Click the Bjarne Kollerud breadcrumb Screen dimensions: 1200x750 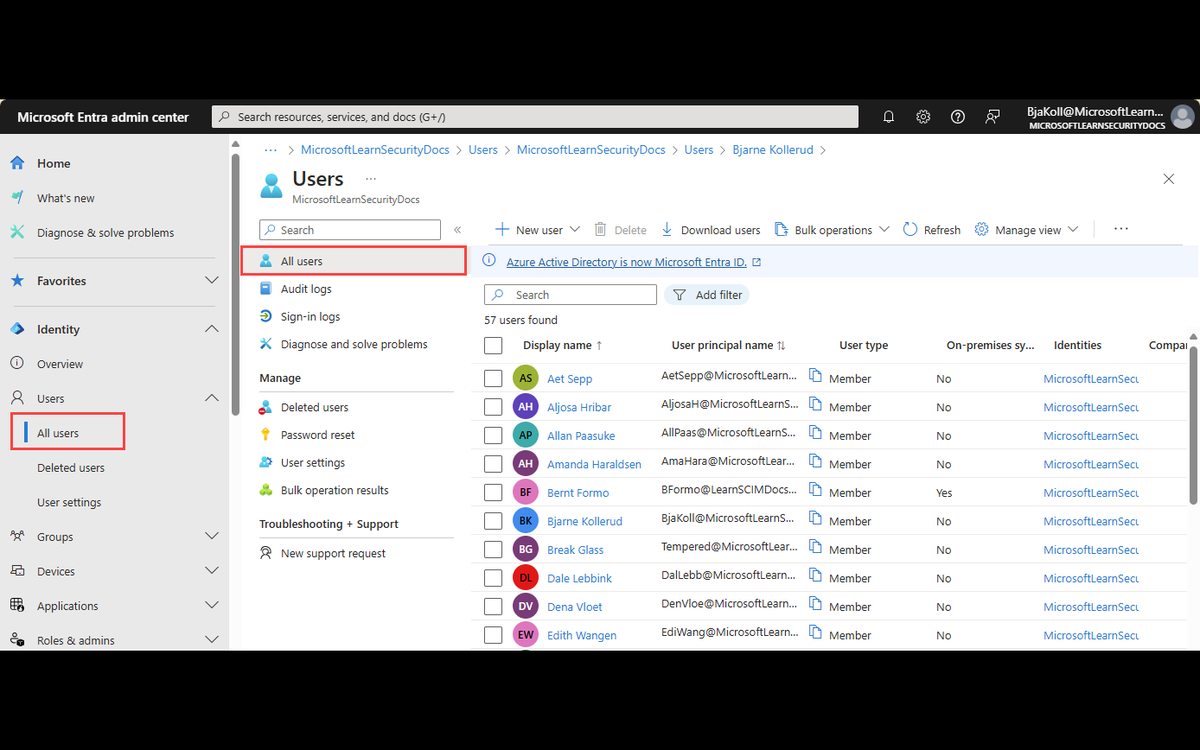pos(773,150)
